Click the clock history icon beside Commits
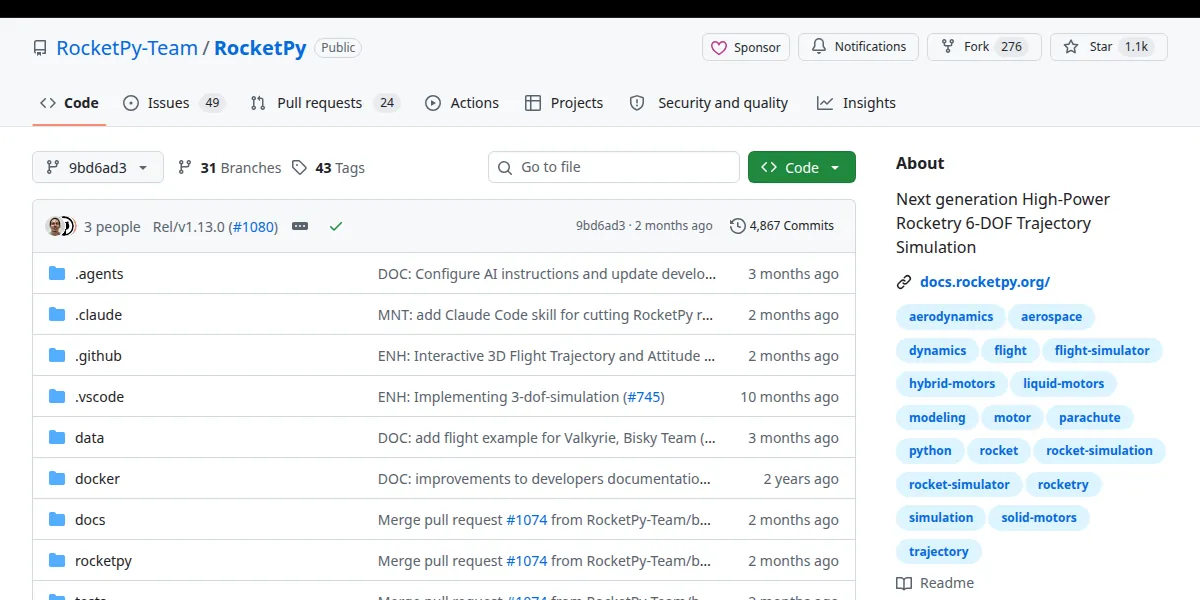1200x600 pixels. pos(738,226)
